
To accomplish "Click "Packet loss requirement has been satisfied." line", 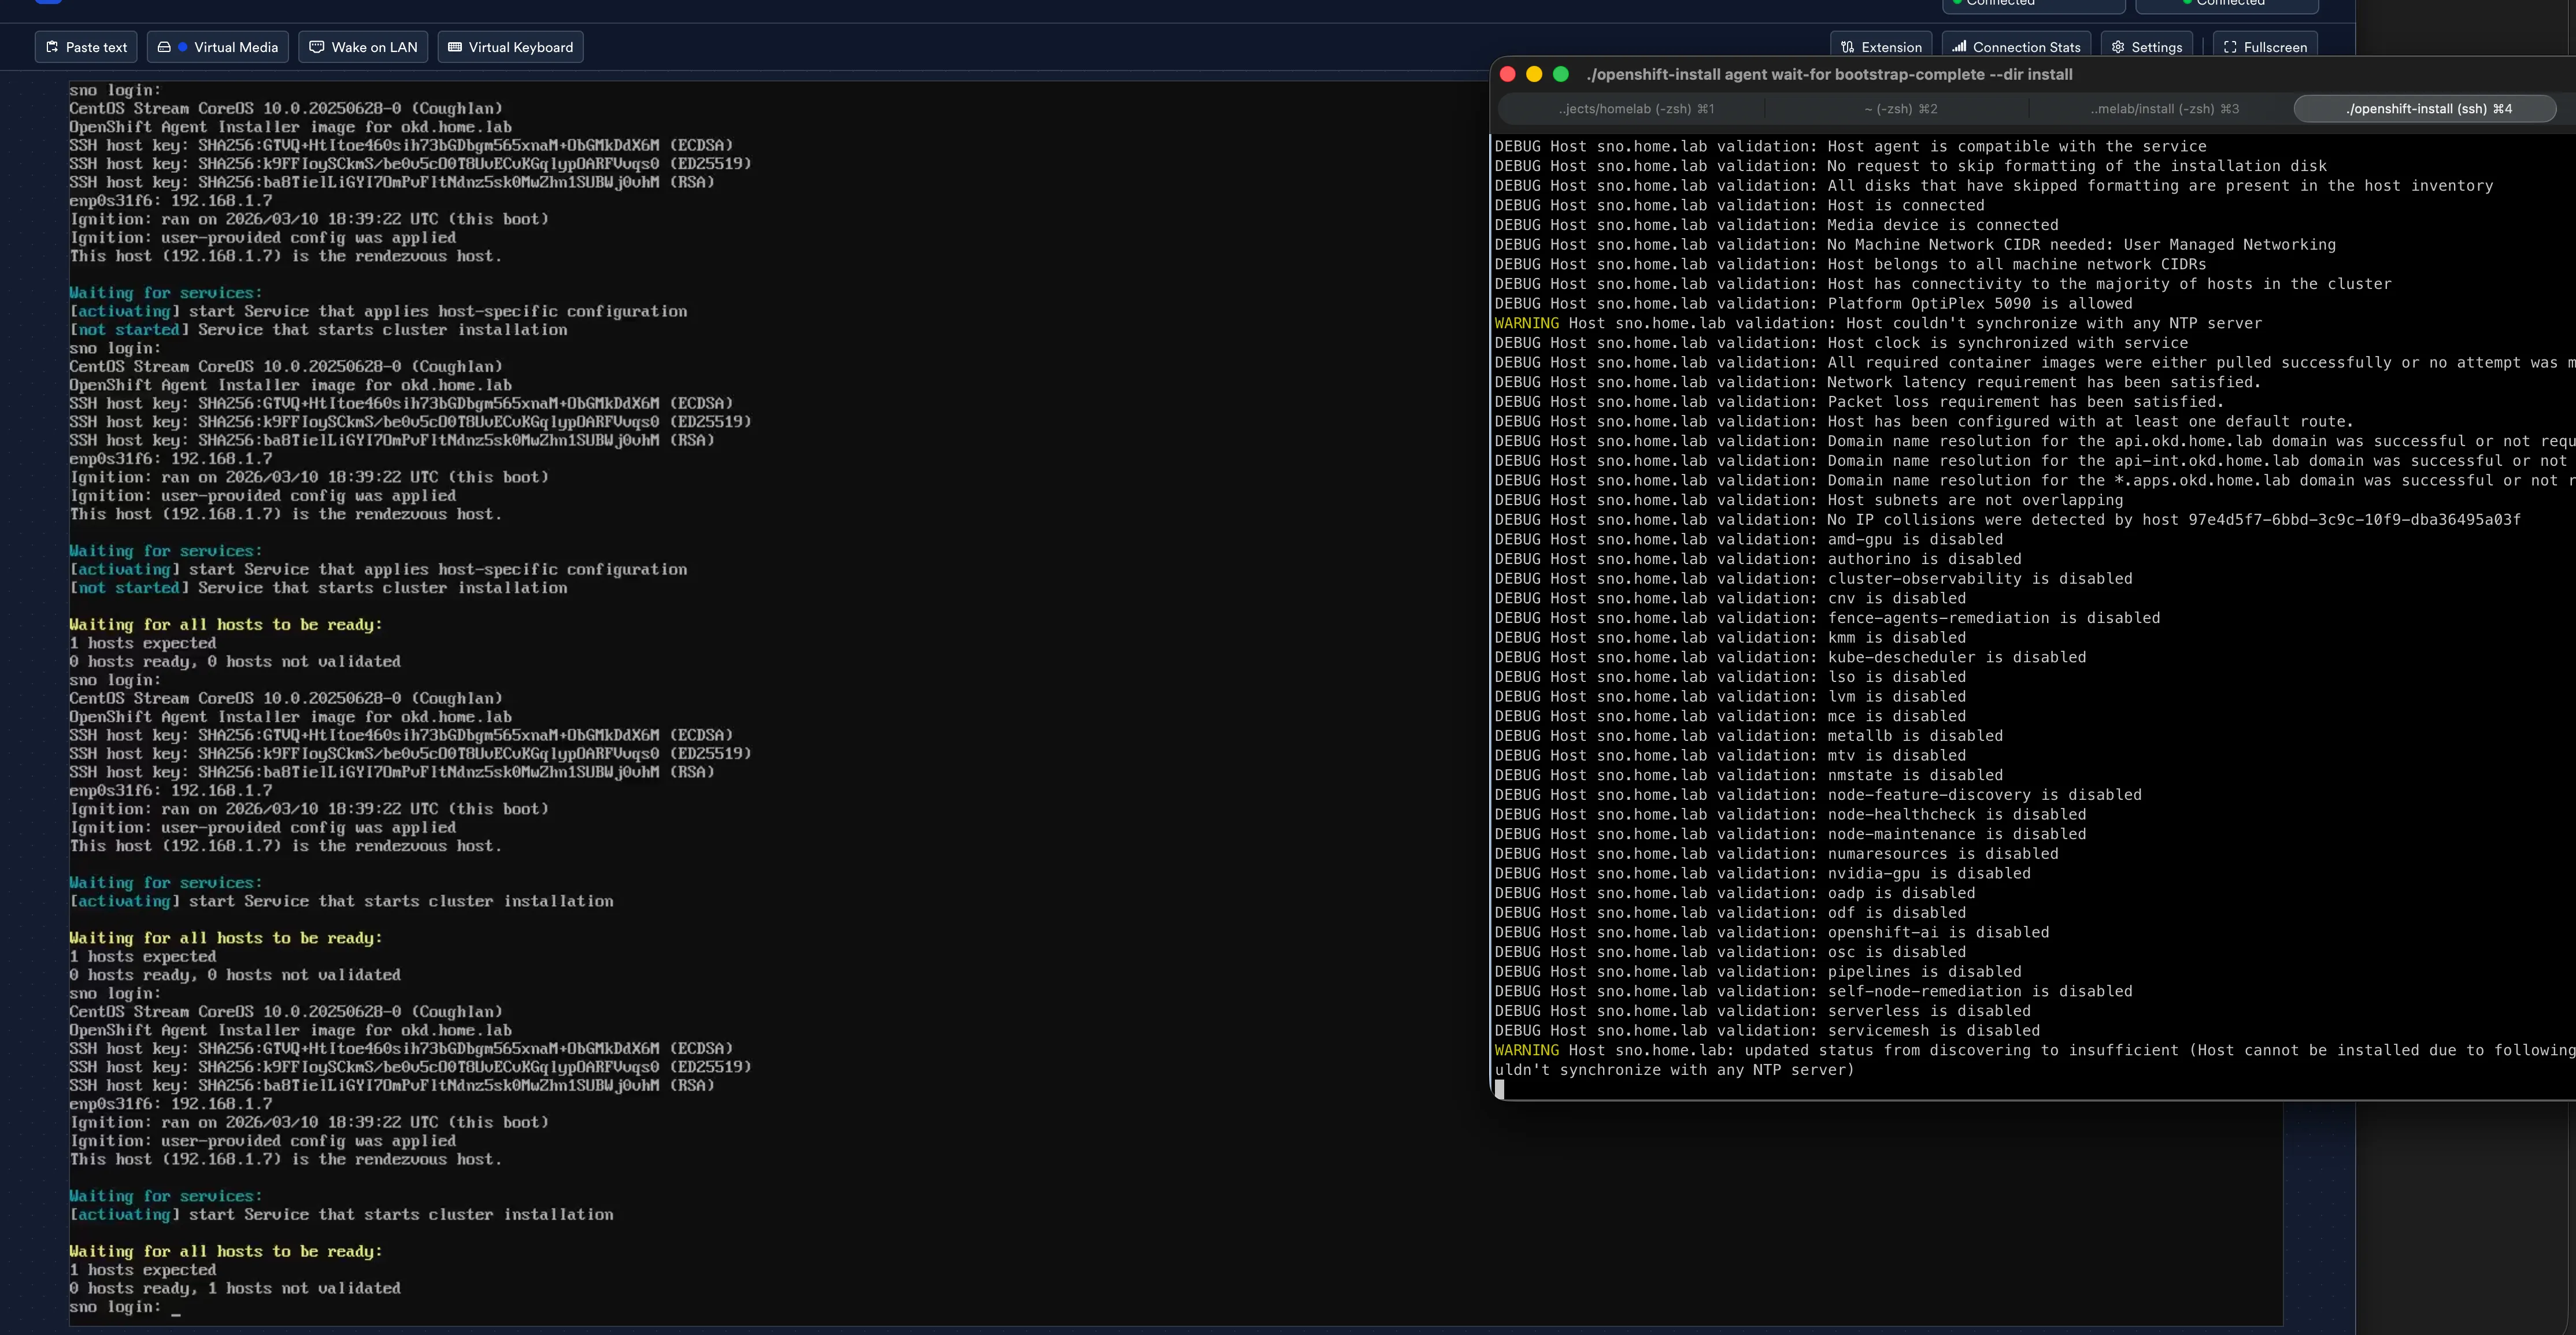I will (x=1860, y=402).
